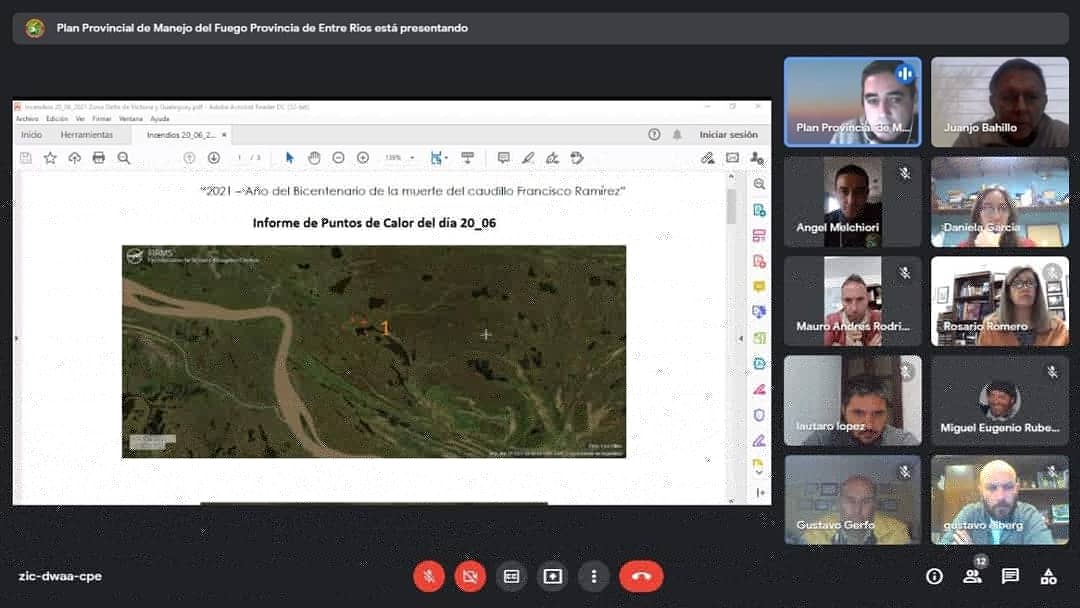Open Edición menu in Acrobat
This screenshot has height=608, width=1080.
(56, 119)
